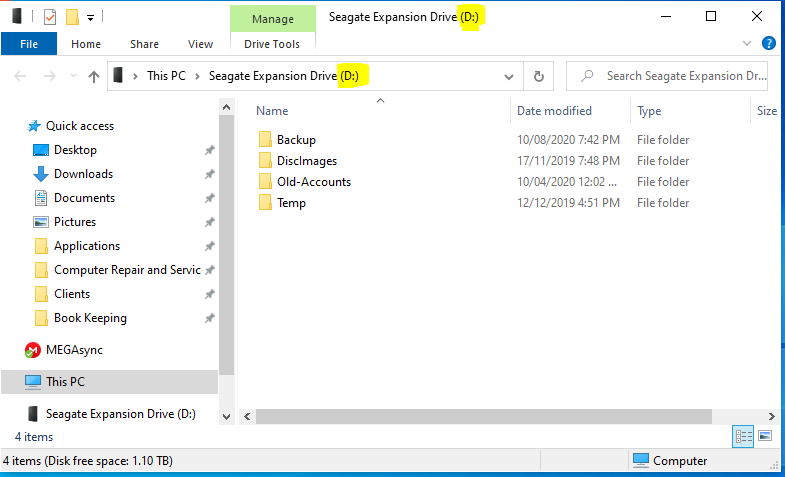Viewport: 785px width, 477px height.
Task: Sort by the Type column header
Action: (x=649, y=111)
